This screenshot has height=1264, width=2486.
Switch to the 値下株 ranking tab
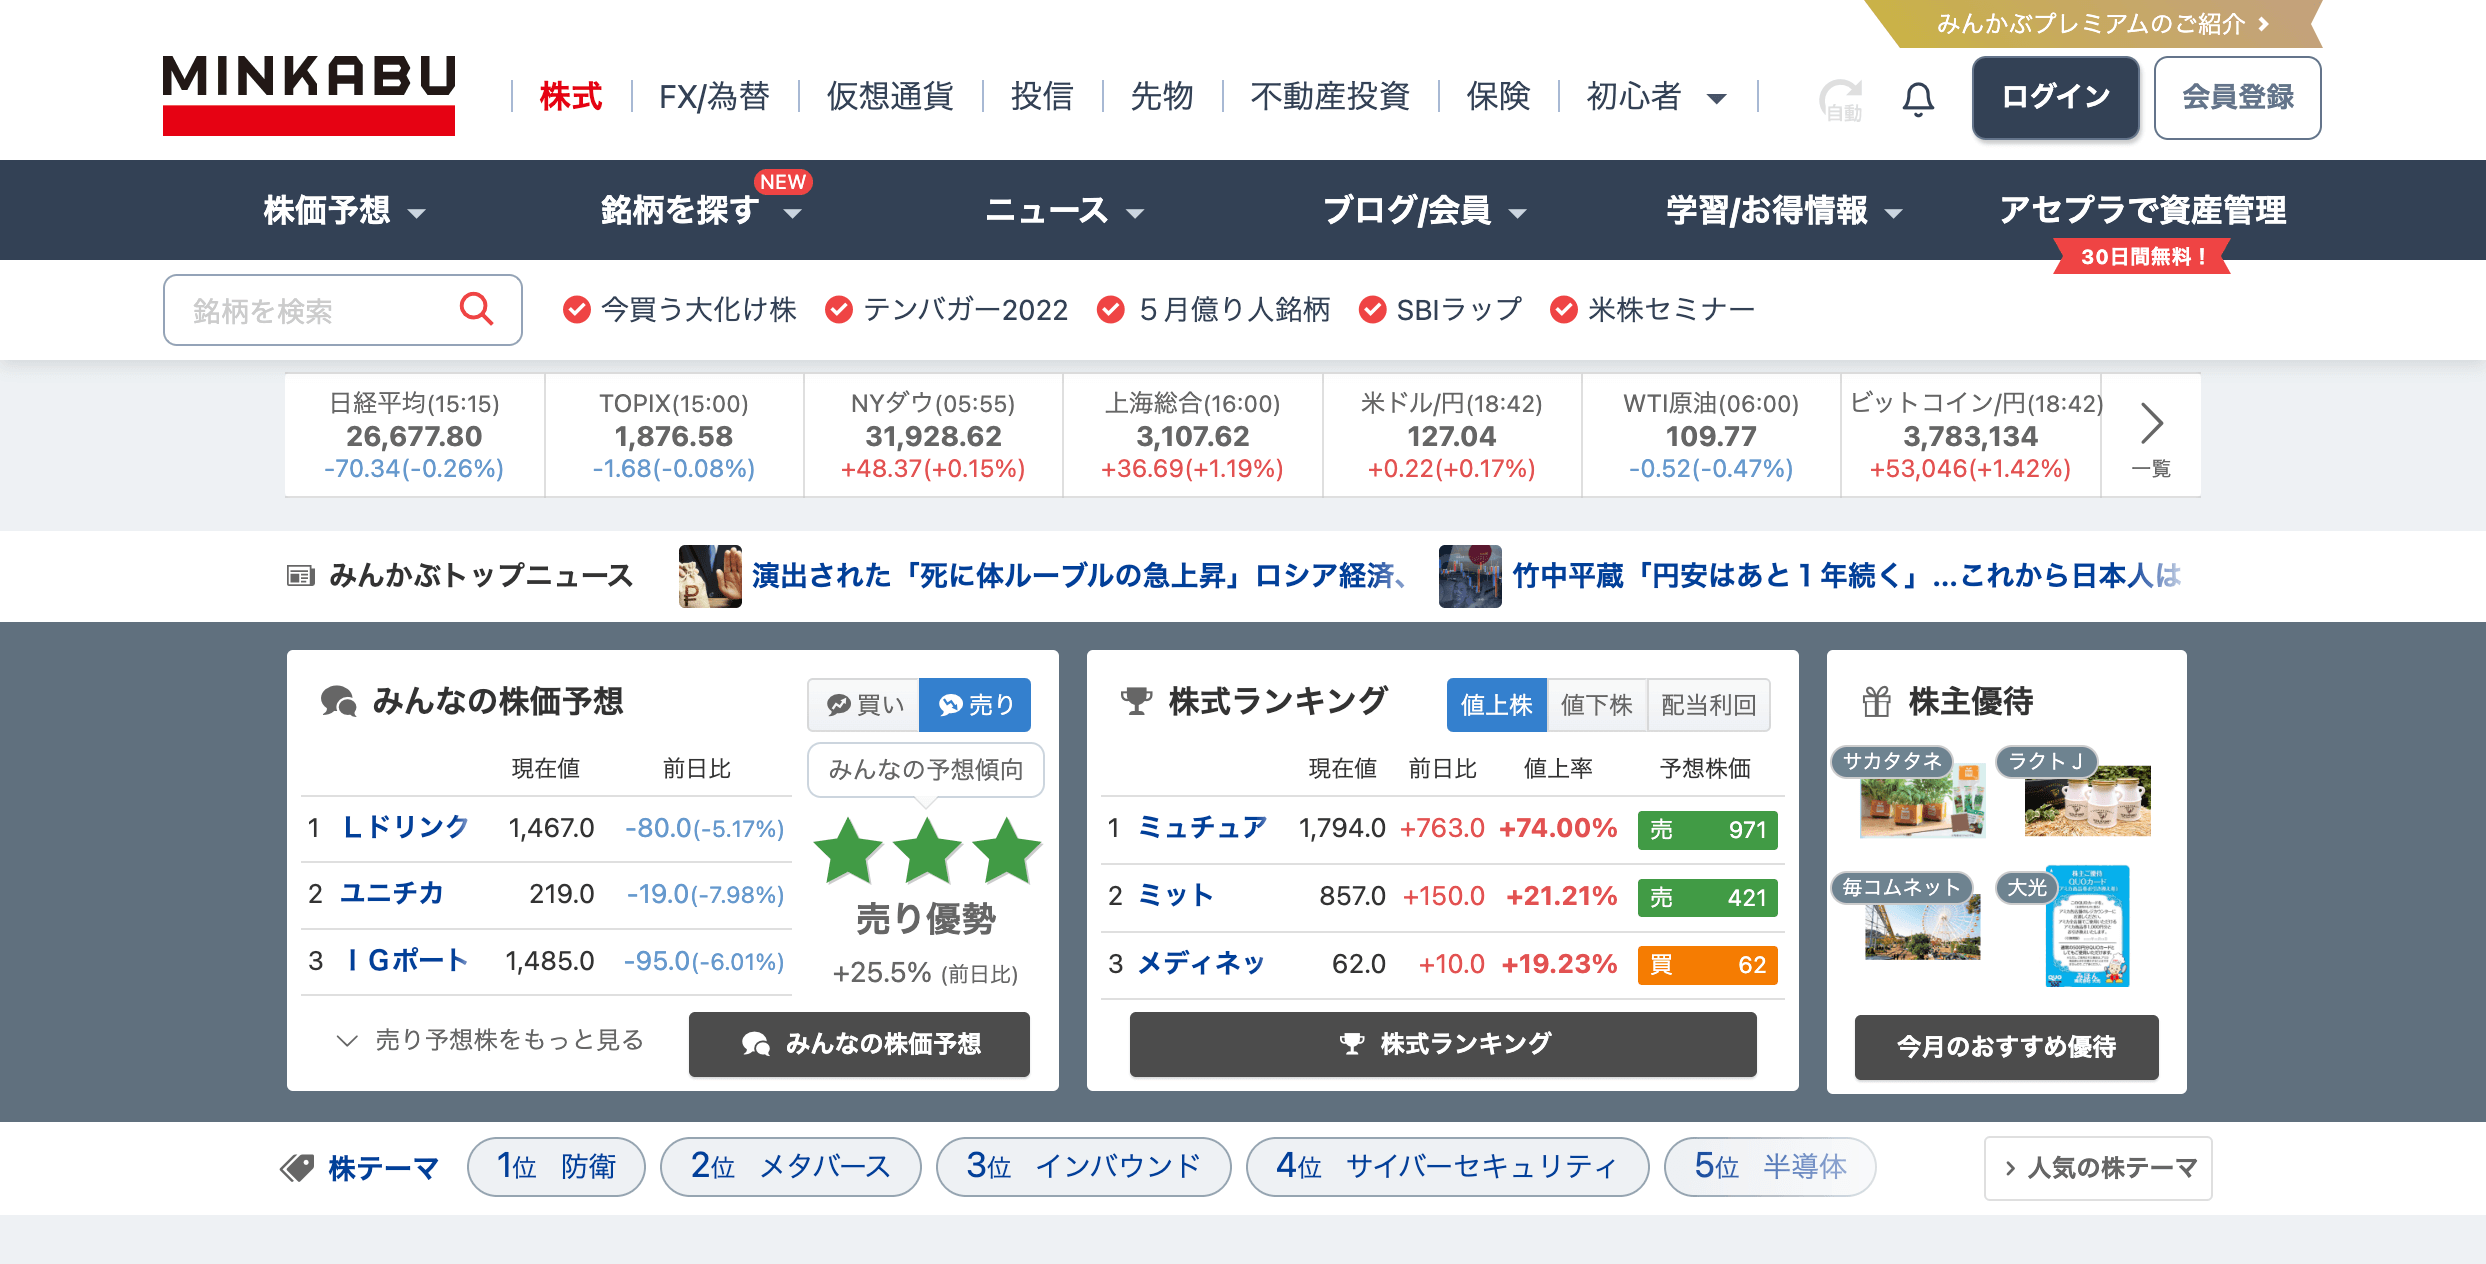click(x=1596, y=705)
